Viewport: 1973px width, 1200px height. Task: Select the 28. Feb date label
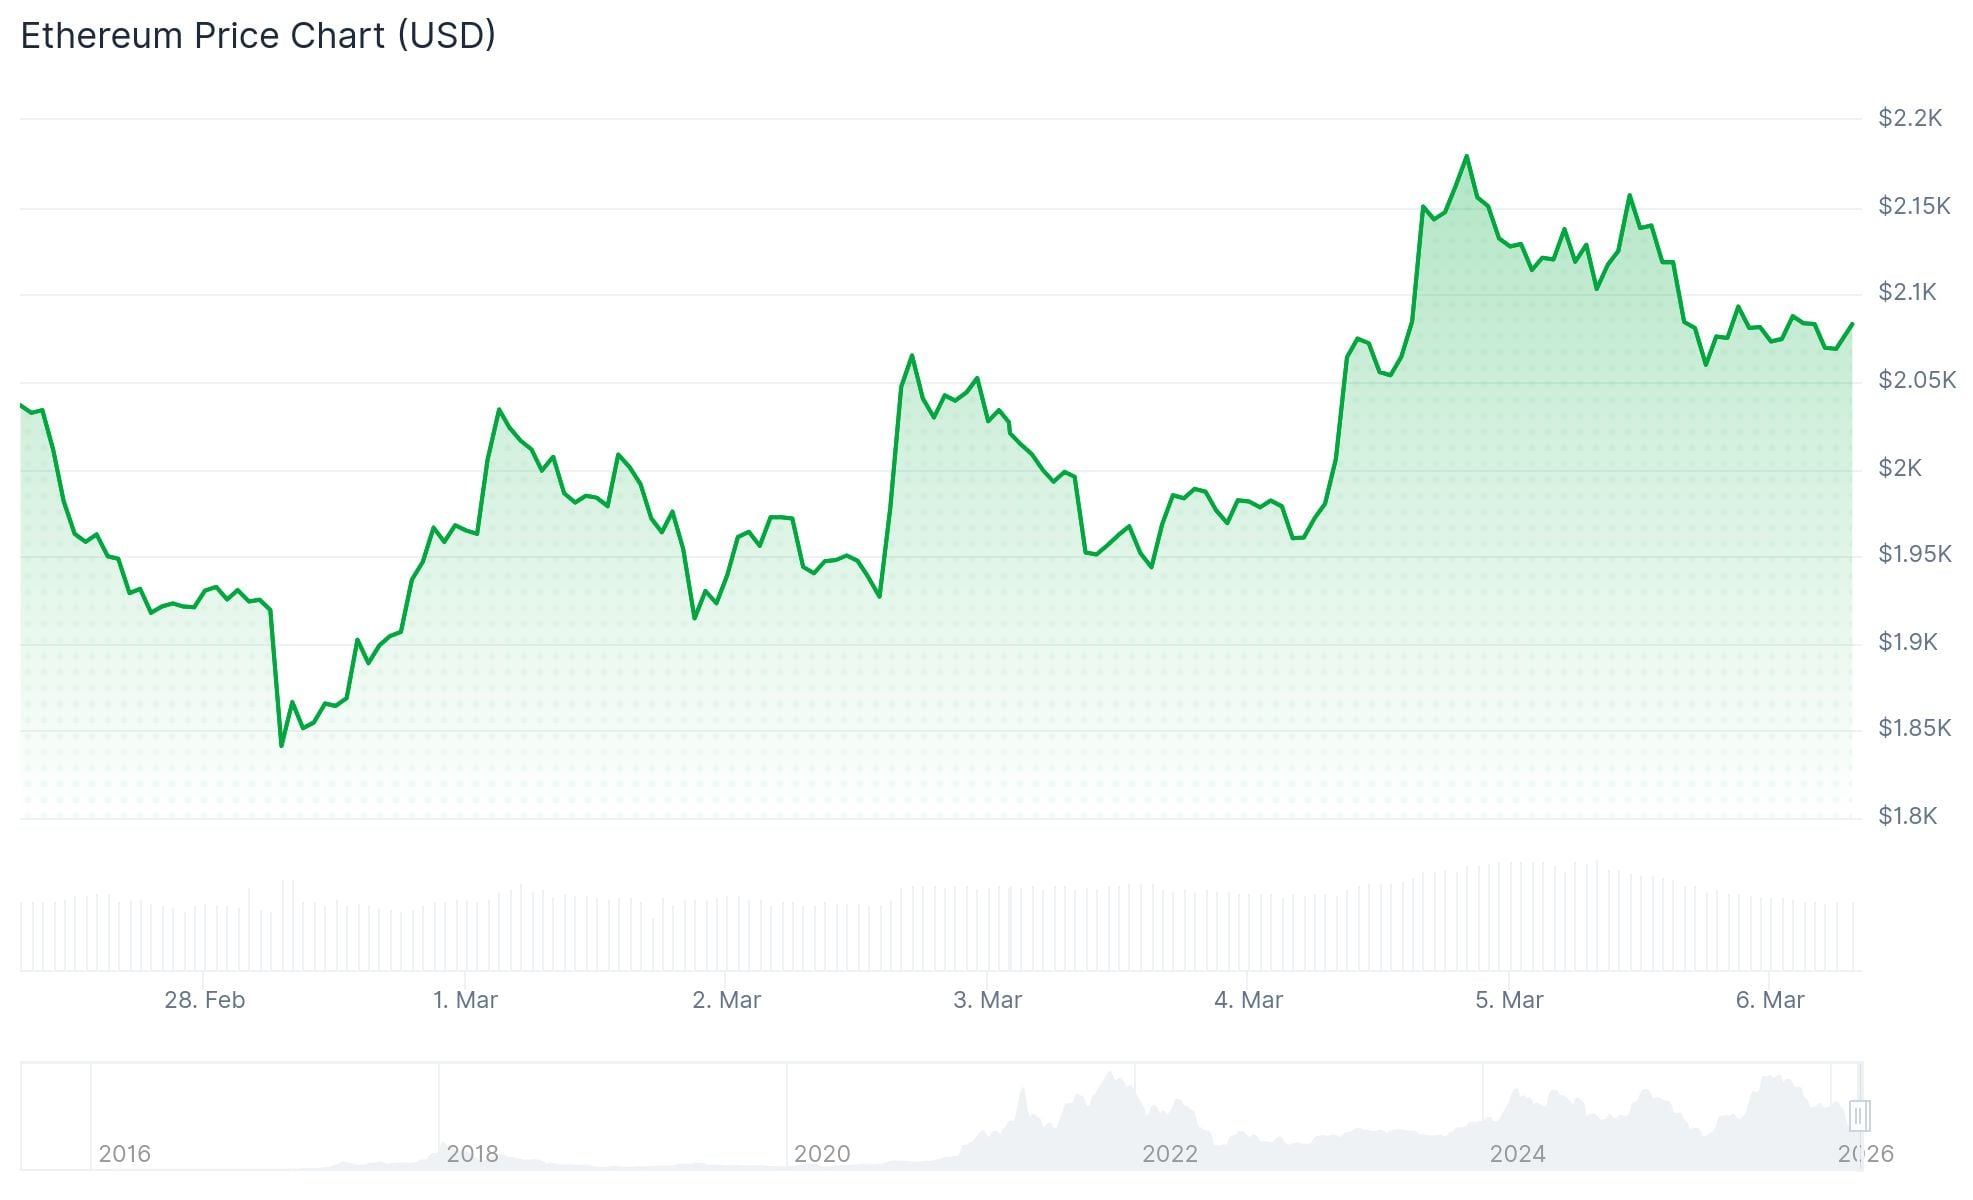click(204, 1000)
